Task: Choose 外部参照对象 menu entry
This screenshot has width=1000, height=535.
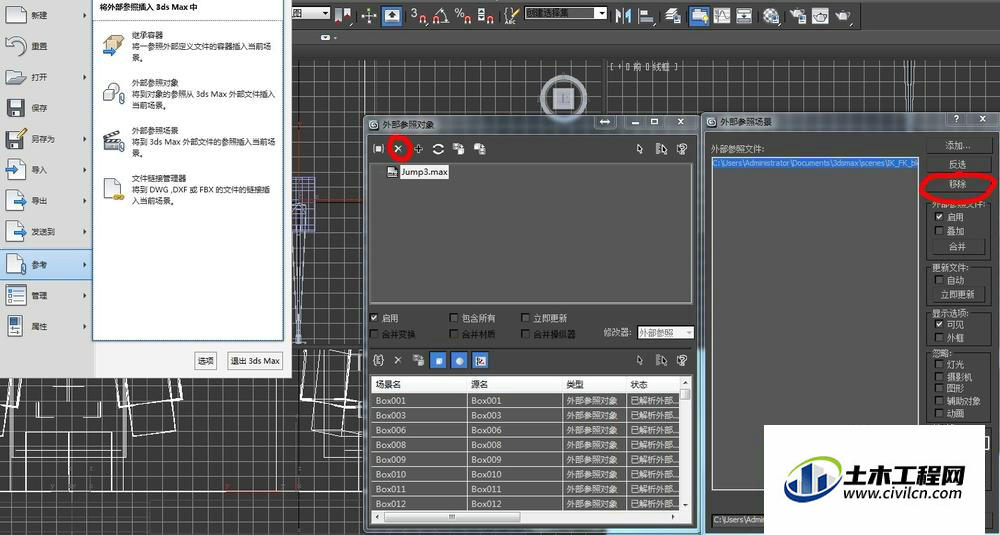Action: pos(188,94)
